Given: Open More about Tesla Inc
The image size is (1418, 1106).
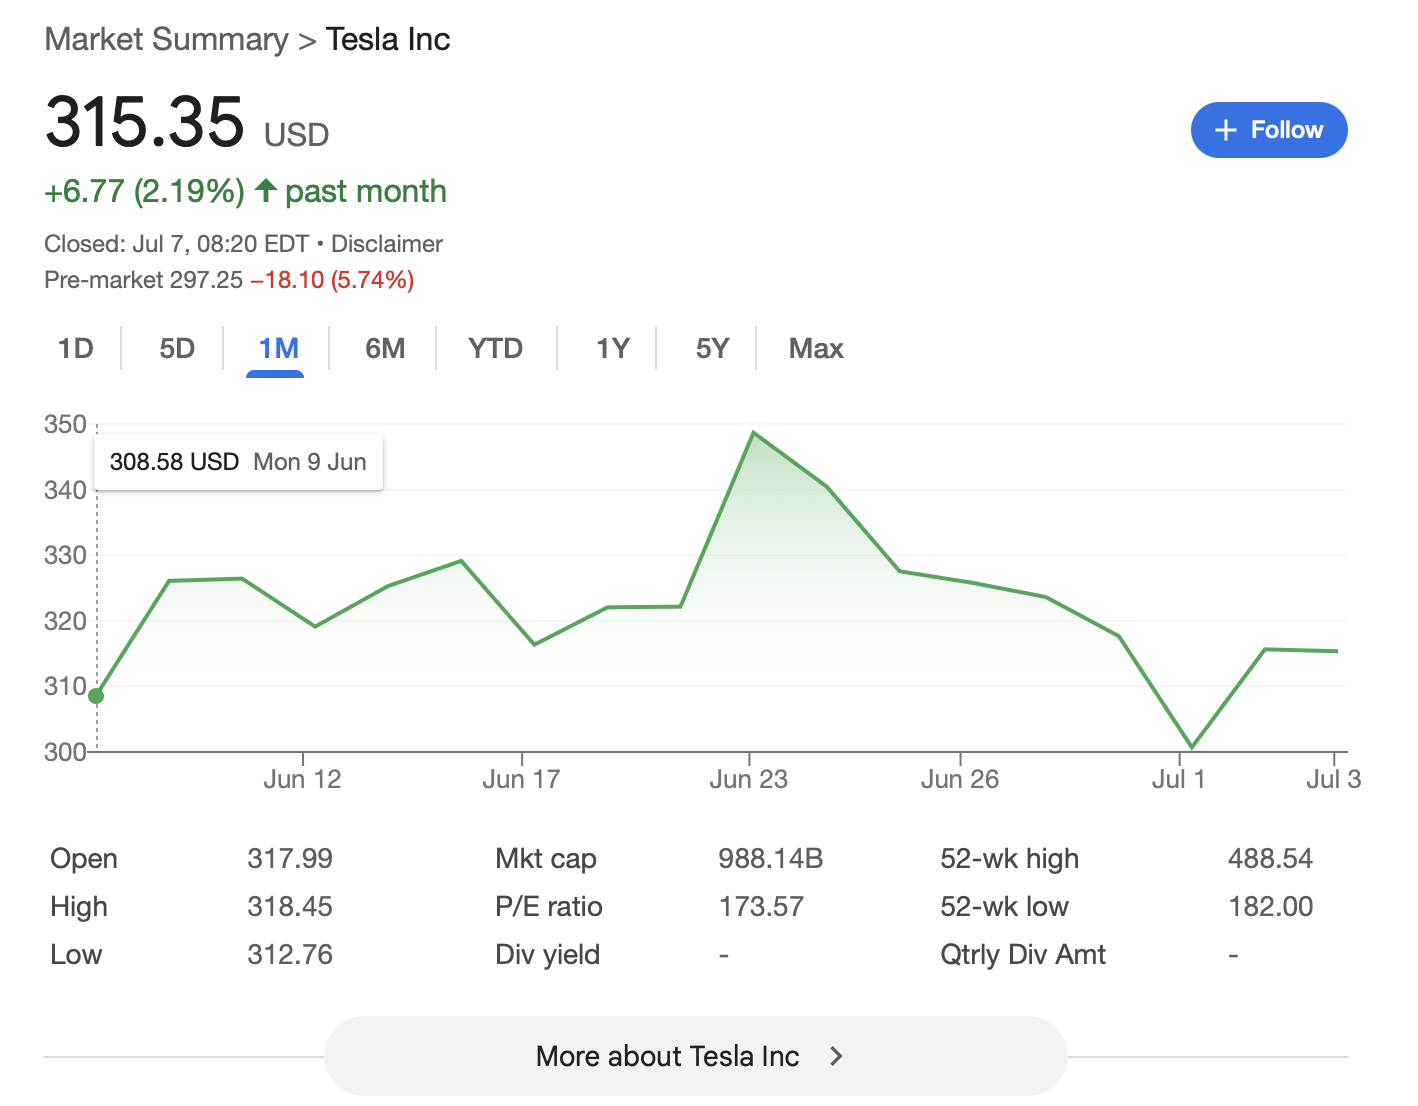Looking at the screenshot, I should 695,1056.
